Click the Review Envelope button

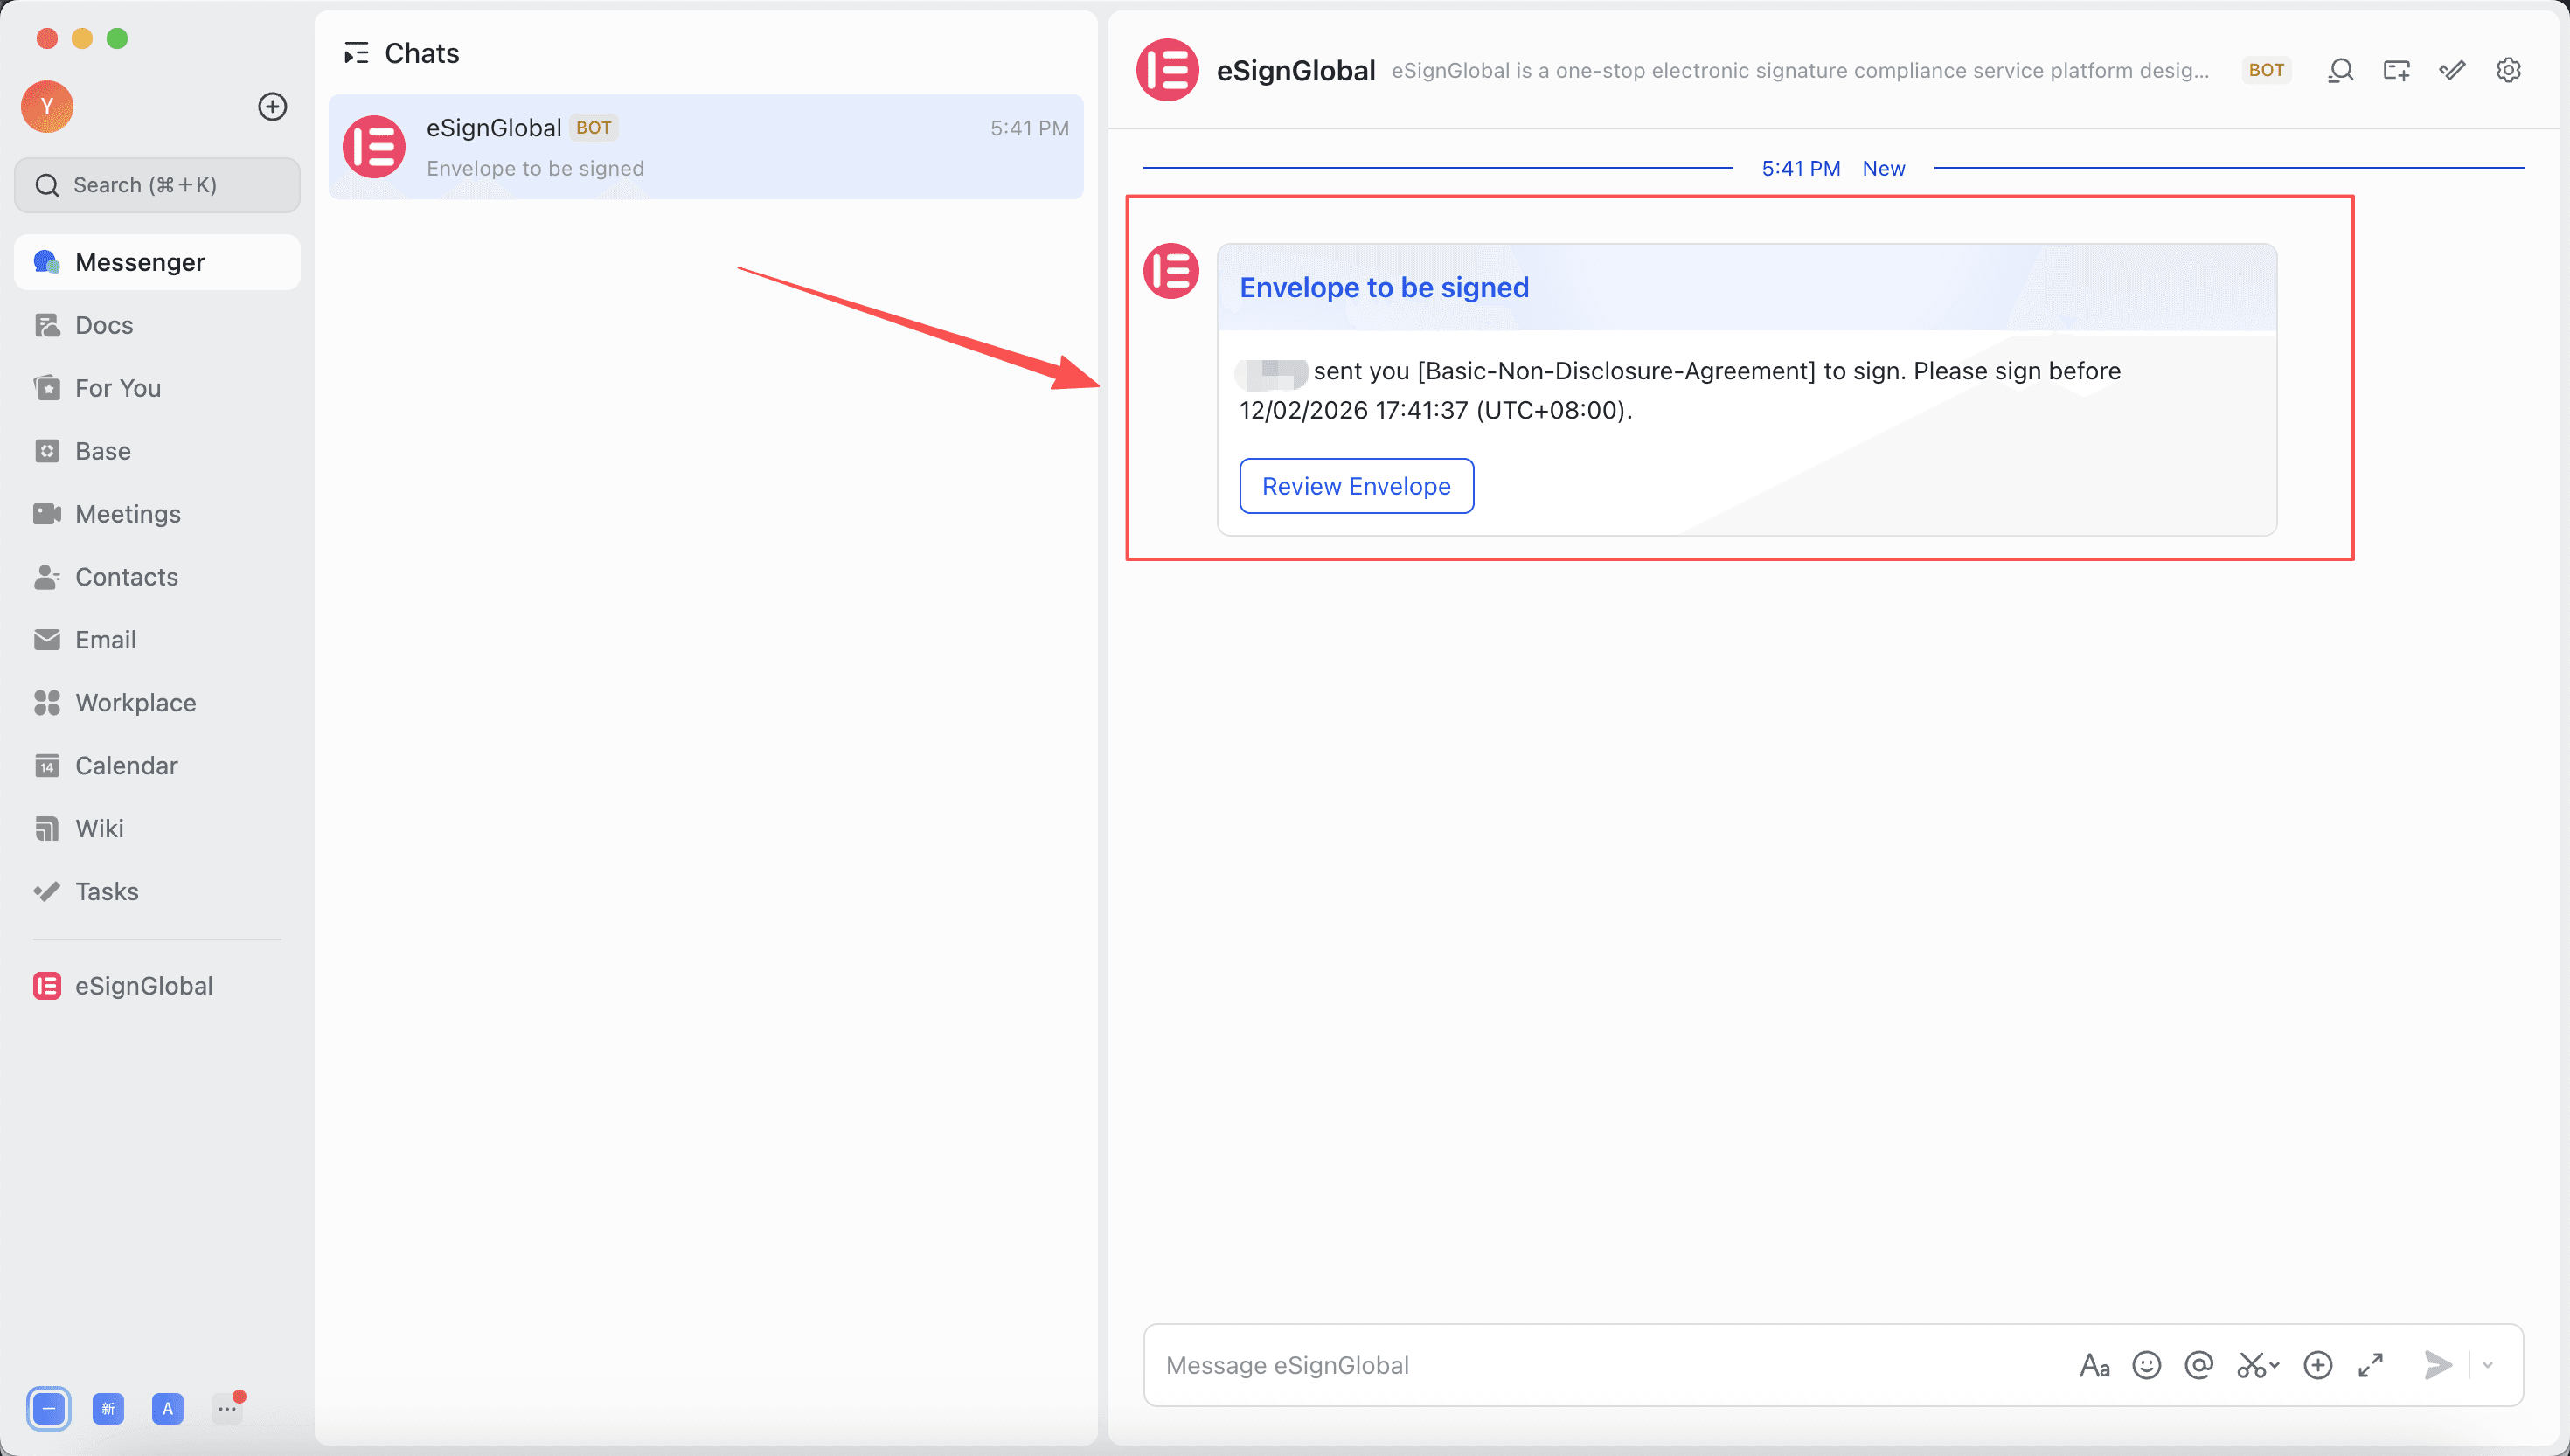pyautogui.click(x=1356, y=486)
